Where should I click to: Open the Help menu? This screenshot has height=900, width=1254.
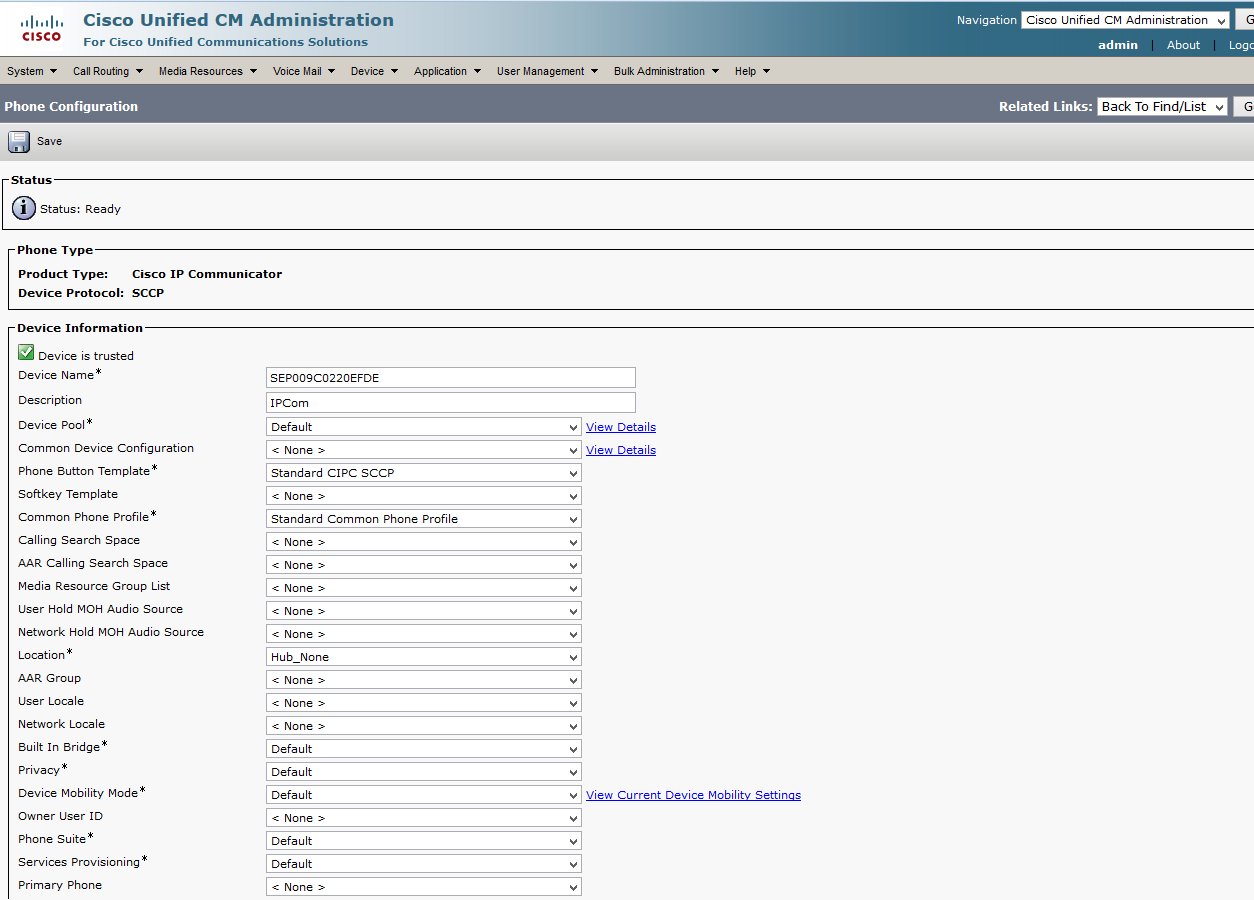pyautogui.click(x=753, y=71)
